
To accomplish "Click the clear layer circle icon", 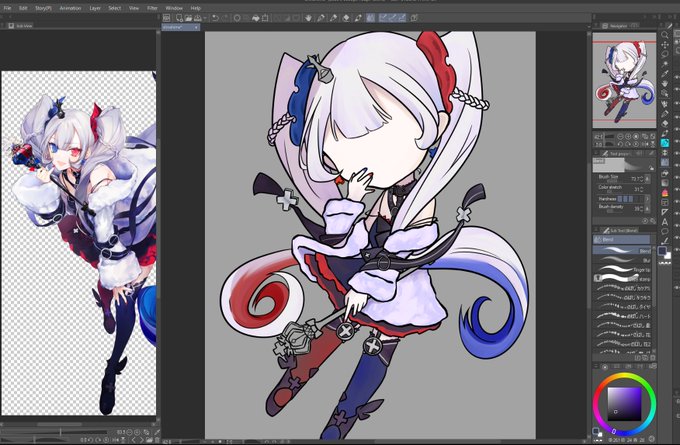I will coord(237,18).
